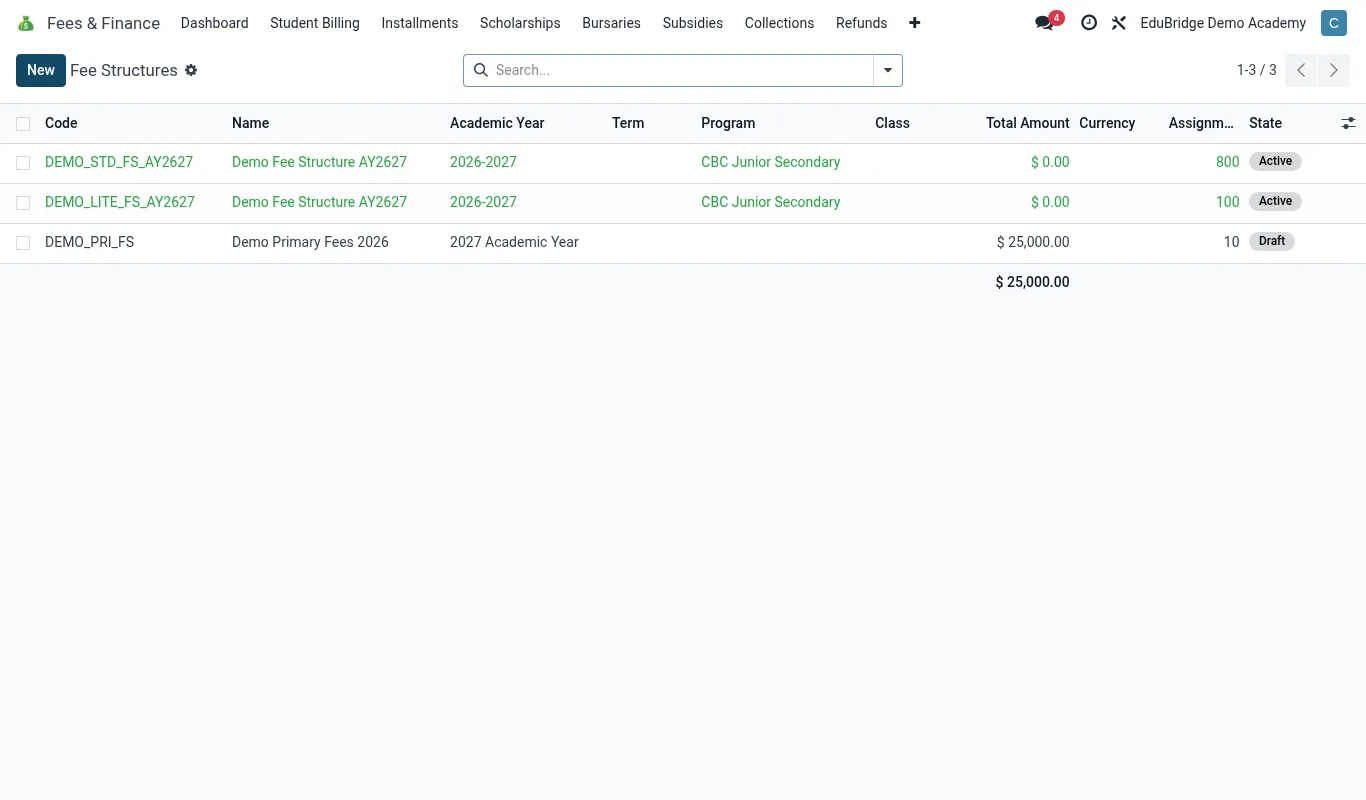Screen dimensions: 1366x800
Task: Open the optional columns adjust icon
Action: [x=1348, y=123]
